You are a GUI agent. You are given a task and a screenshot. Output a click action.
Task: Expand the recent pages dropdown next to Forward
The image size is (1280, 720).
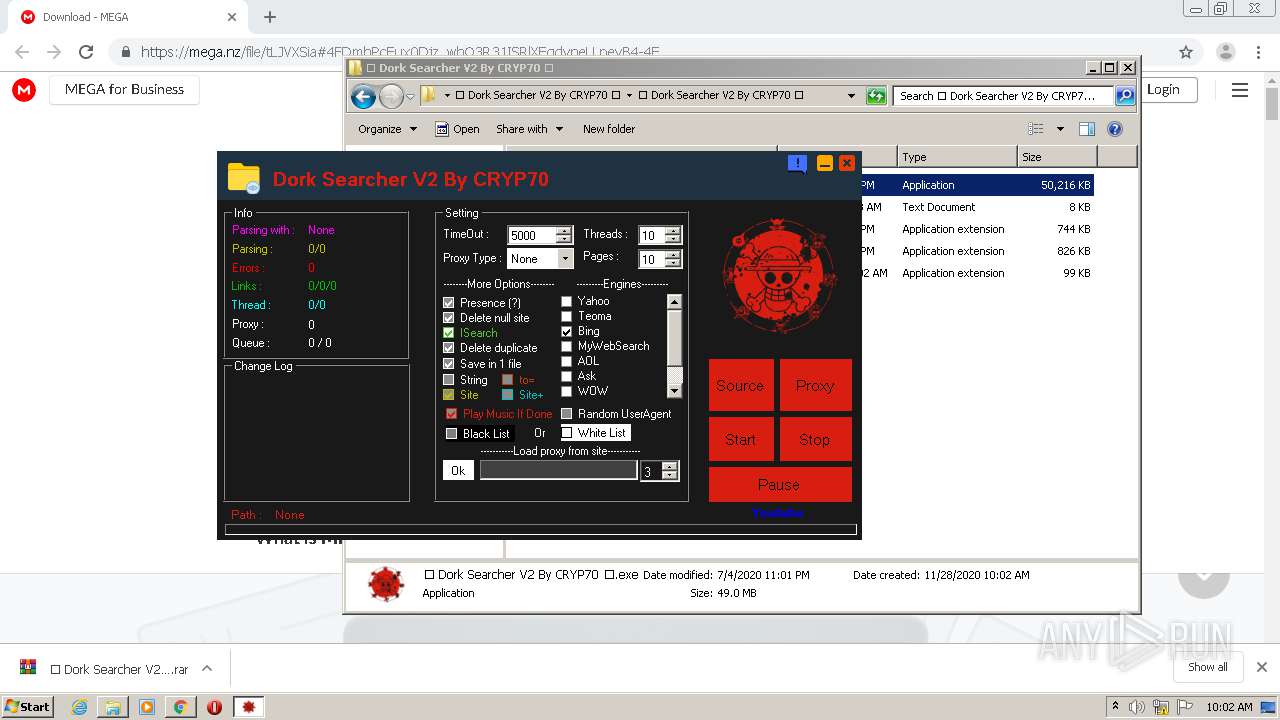point(410,97)
